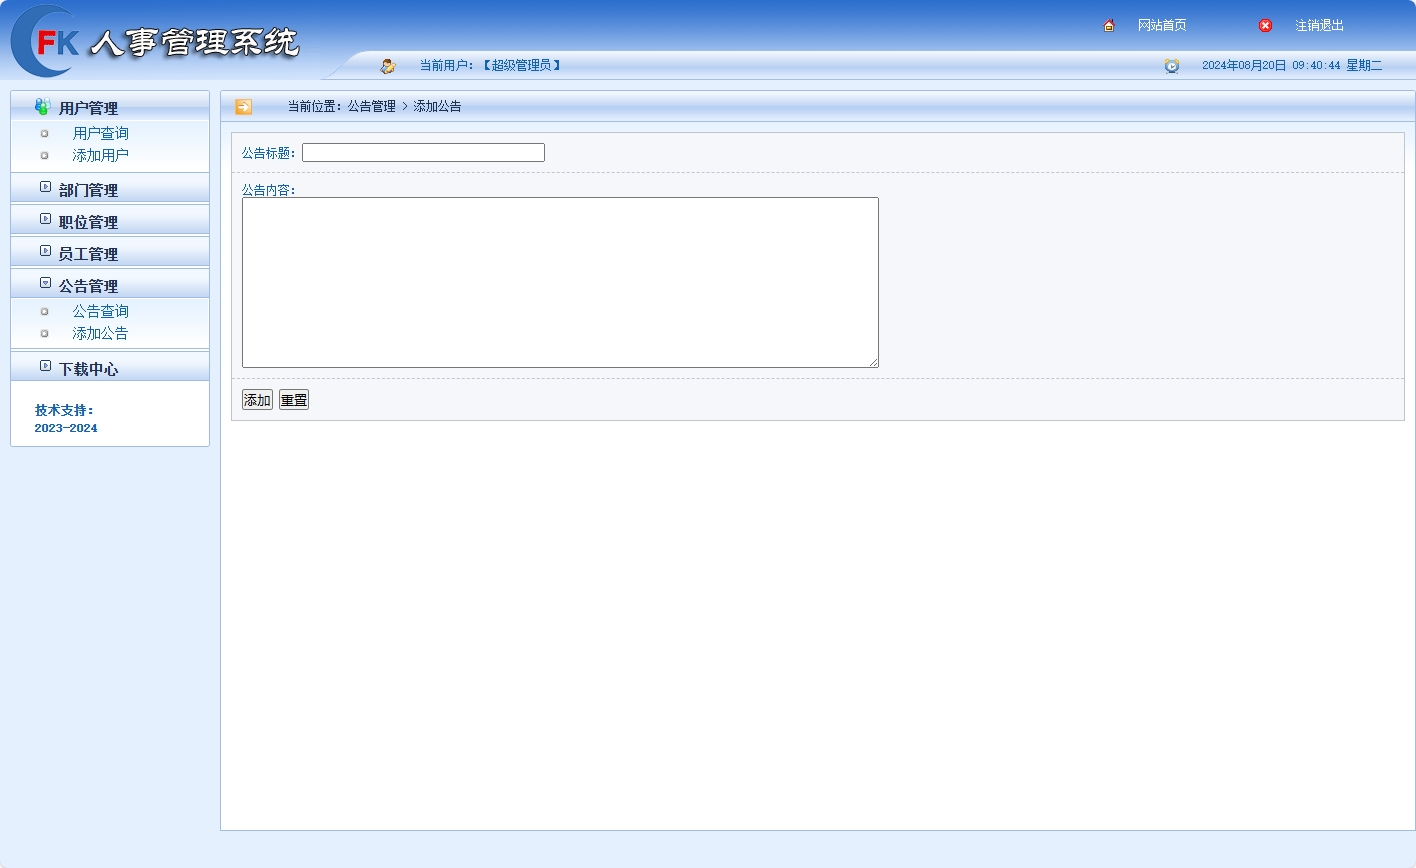Click the bullet icon beside 添加用户
The width and height of the screenshot is (1416, 868).
(44, 155)
